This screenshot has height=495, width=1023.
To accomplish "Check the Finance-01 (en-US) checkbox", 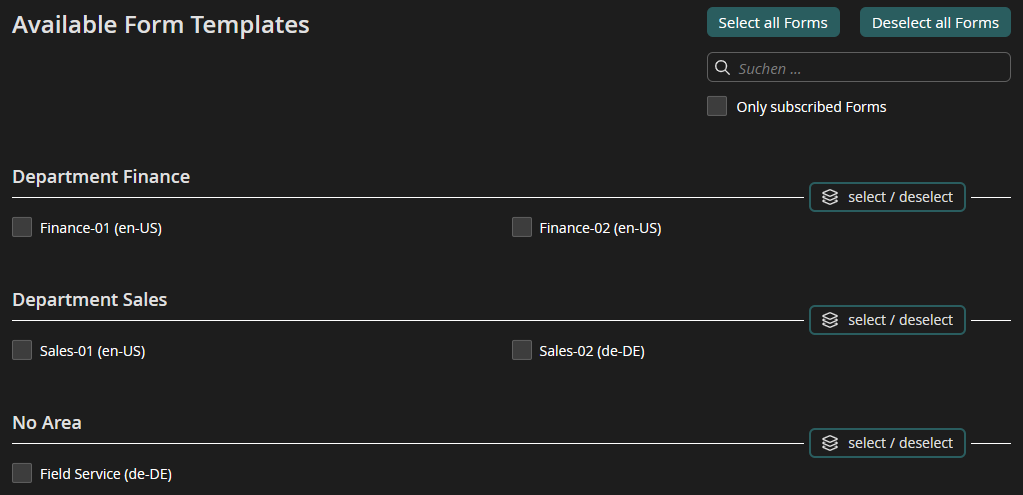I will [22, 227].
